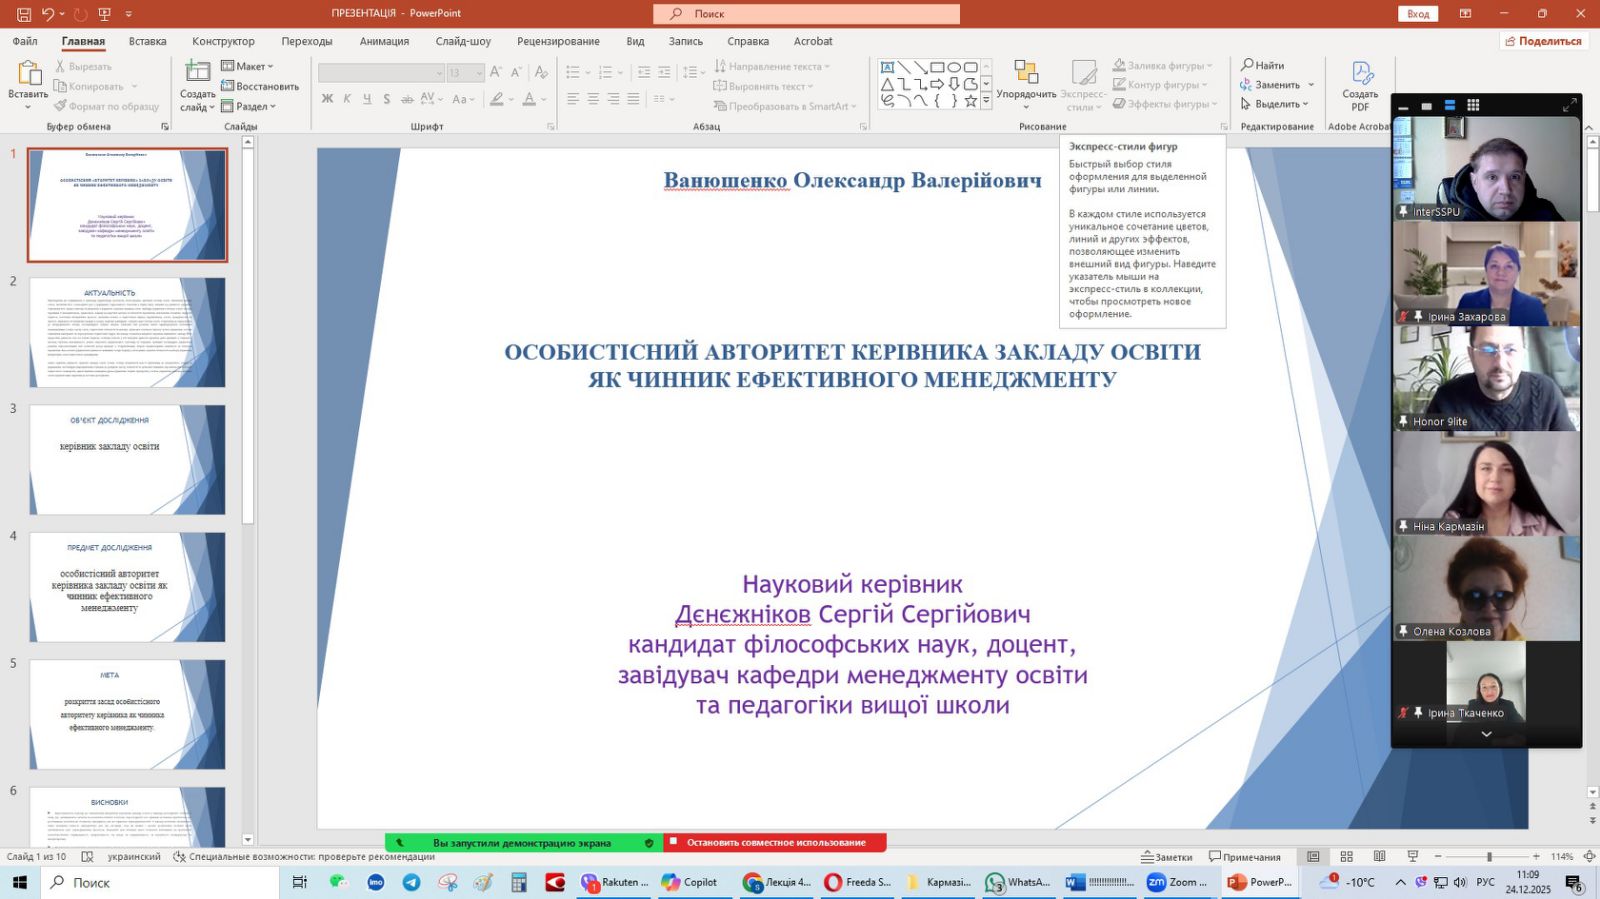Select the star shape in shapes gallery
Image resolution: width=1600 pixels, height=899 pixels.
pos(970,101)
